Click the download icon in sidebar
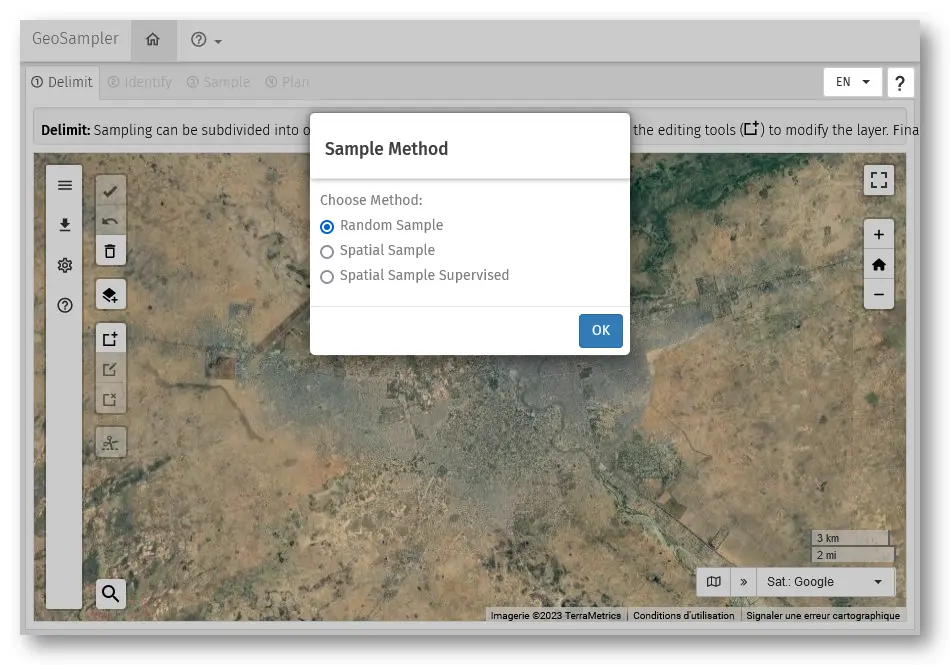 (x=65, y=225)
